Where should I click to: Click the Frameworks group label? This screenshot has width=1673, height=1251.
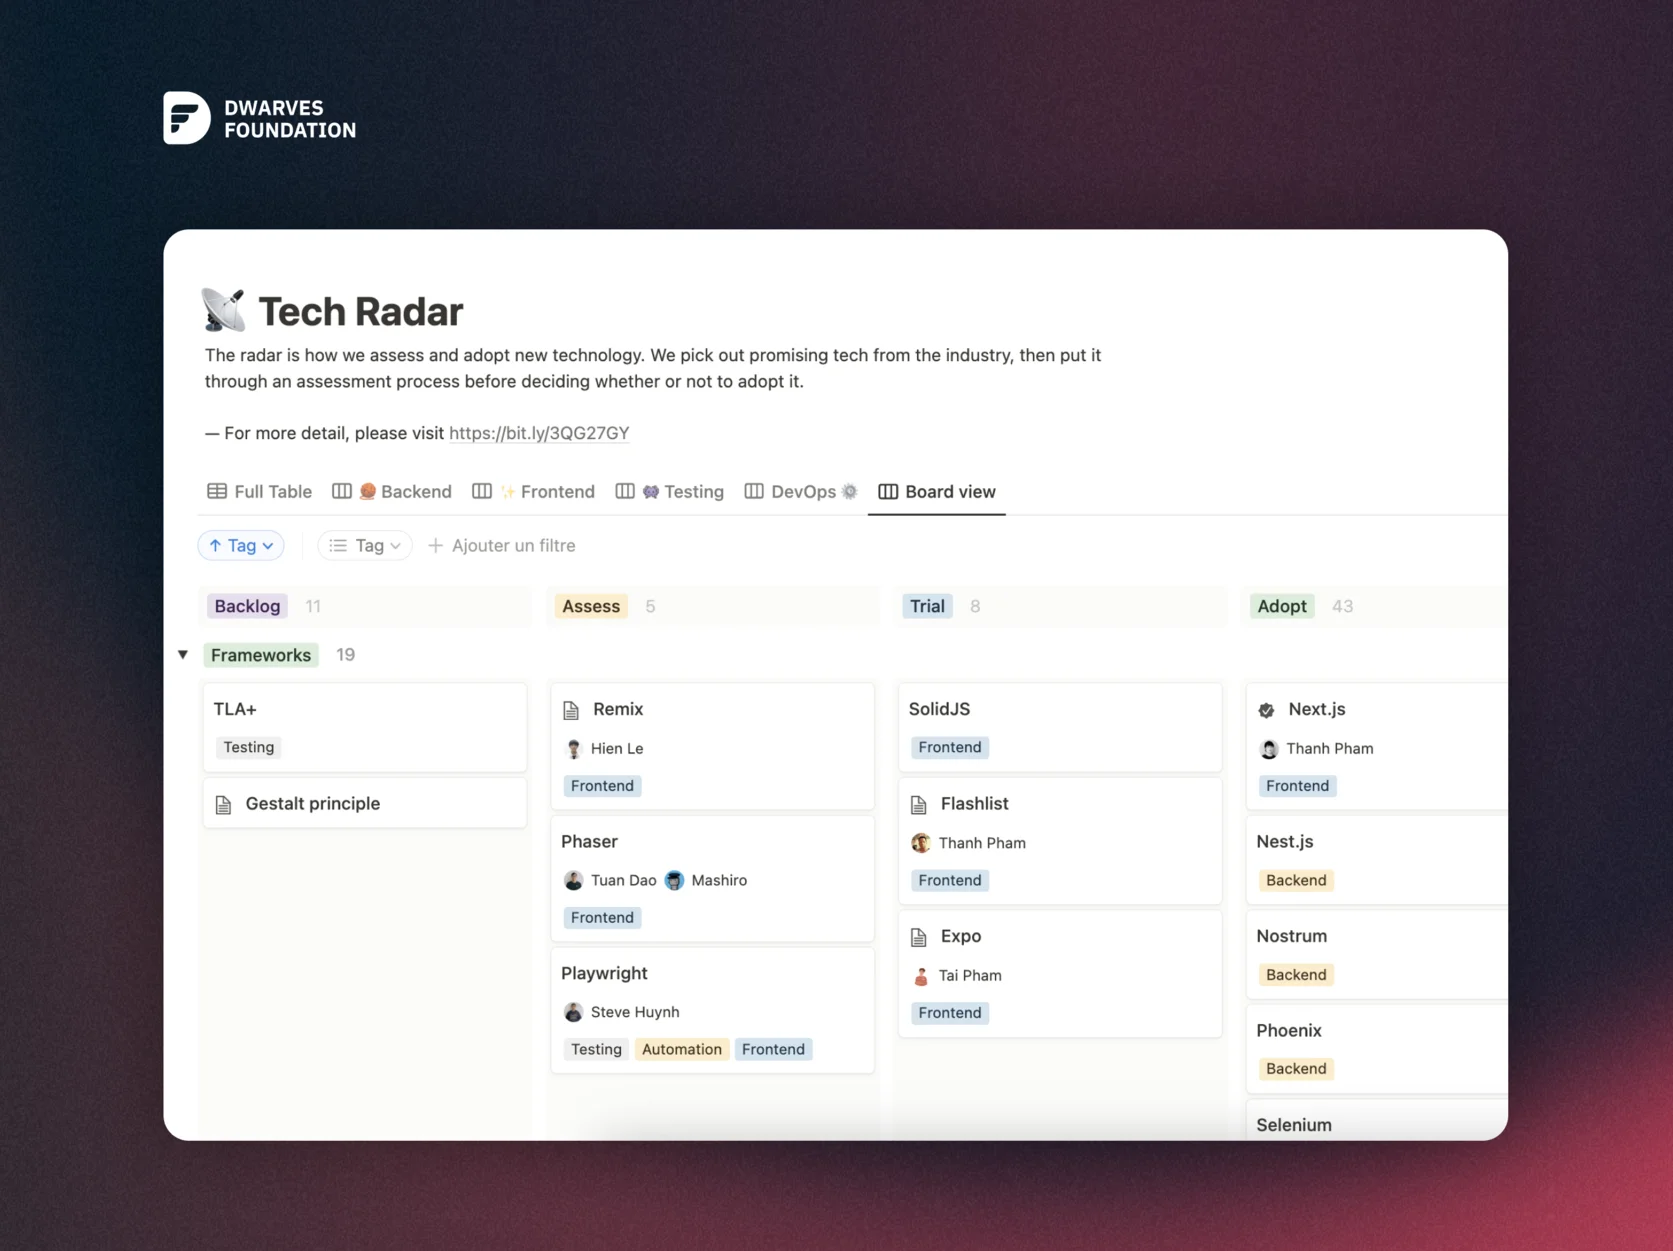point(261,655)
